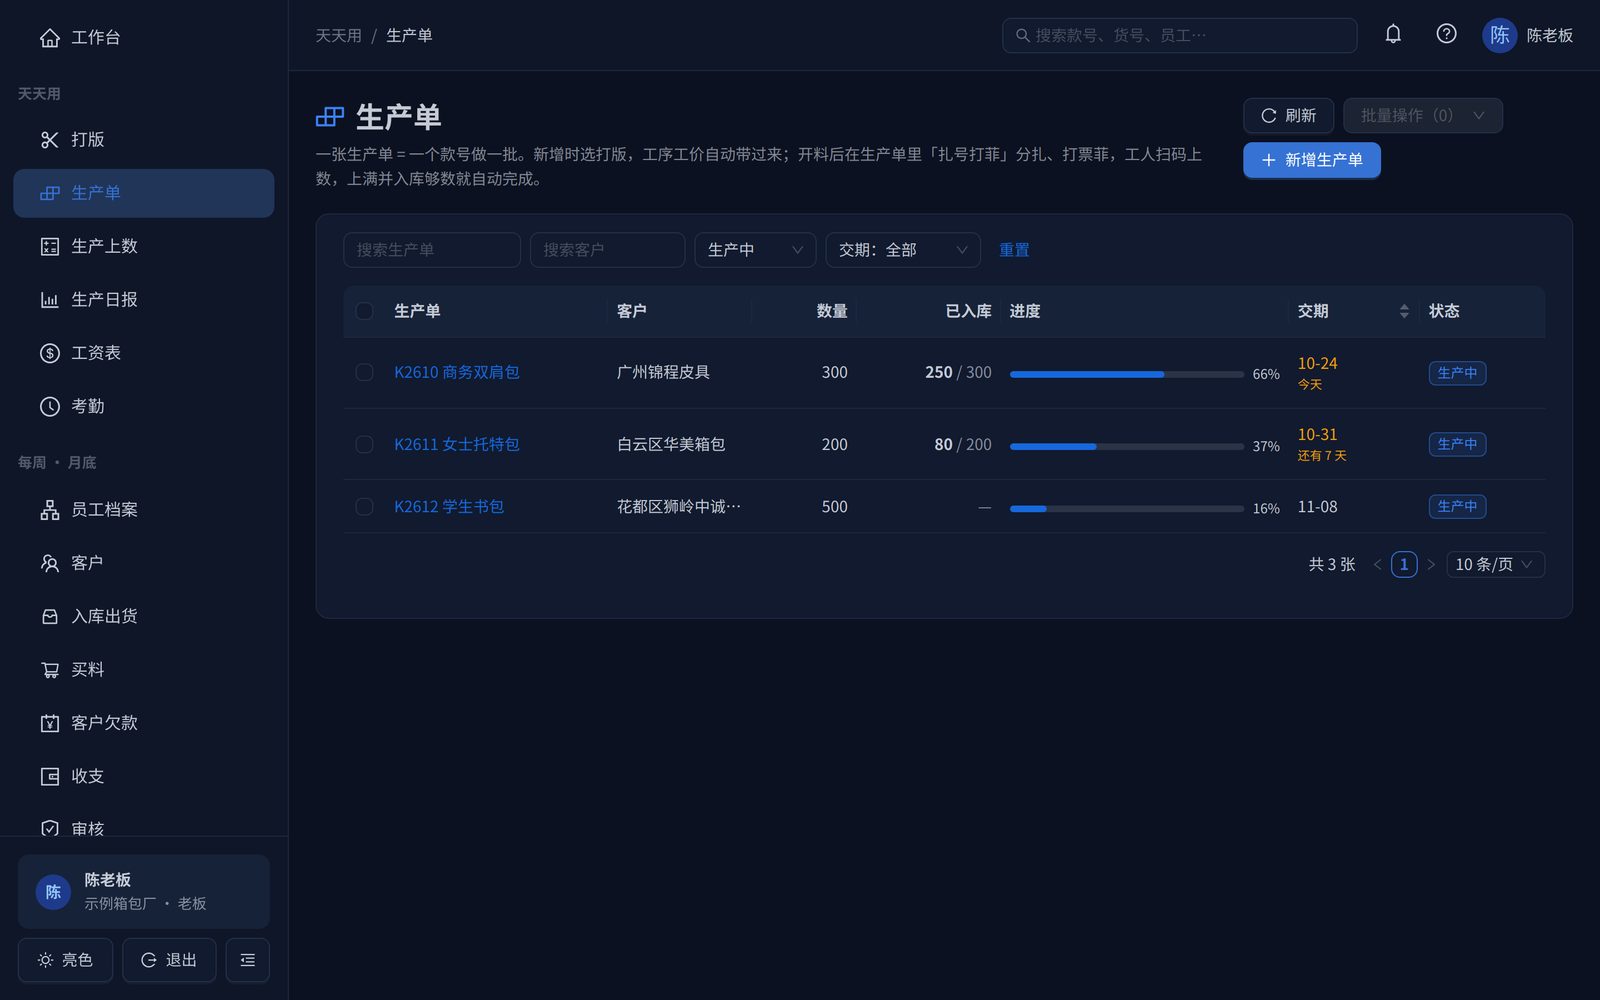Click the collapse sidebar icon button
This screenshot has height=1000, width=1600.
[247, 960]
